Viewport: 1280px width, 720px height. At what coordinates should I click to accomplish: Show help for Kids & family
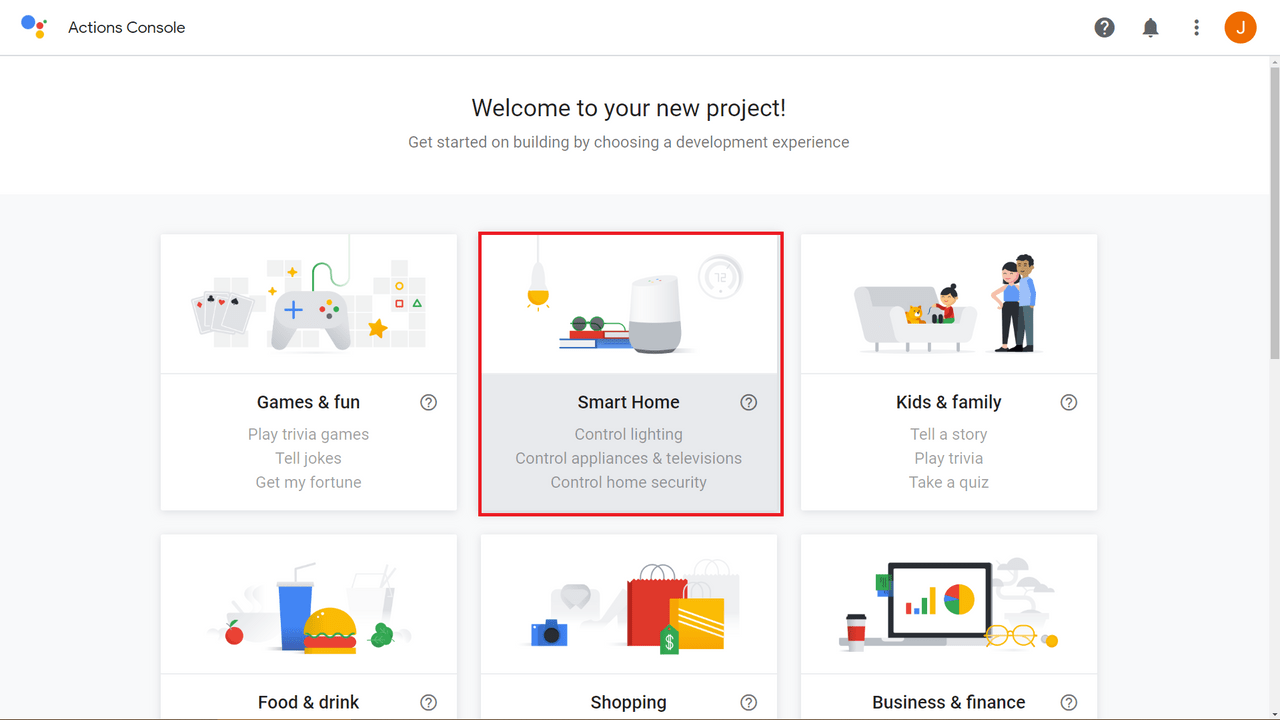[x=1069, y=403]
